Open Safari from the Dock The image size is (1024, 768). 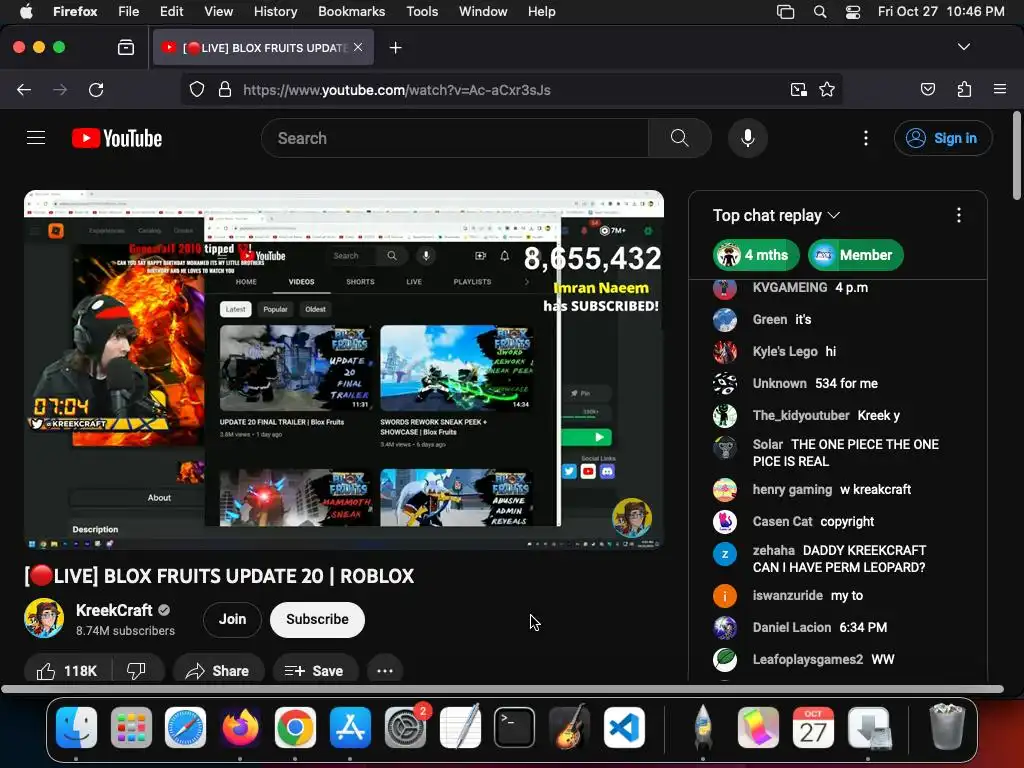point(185,727)
